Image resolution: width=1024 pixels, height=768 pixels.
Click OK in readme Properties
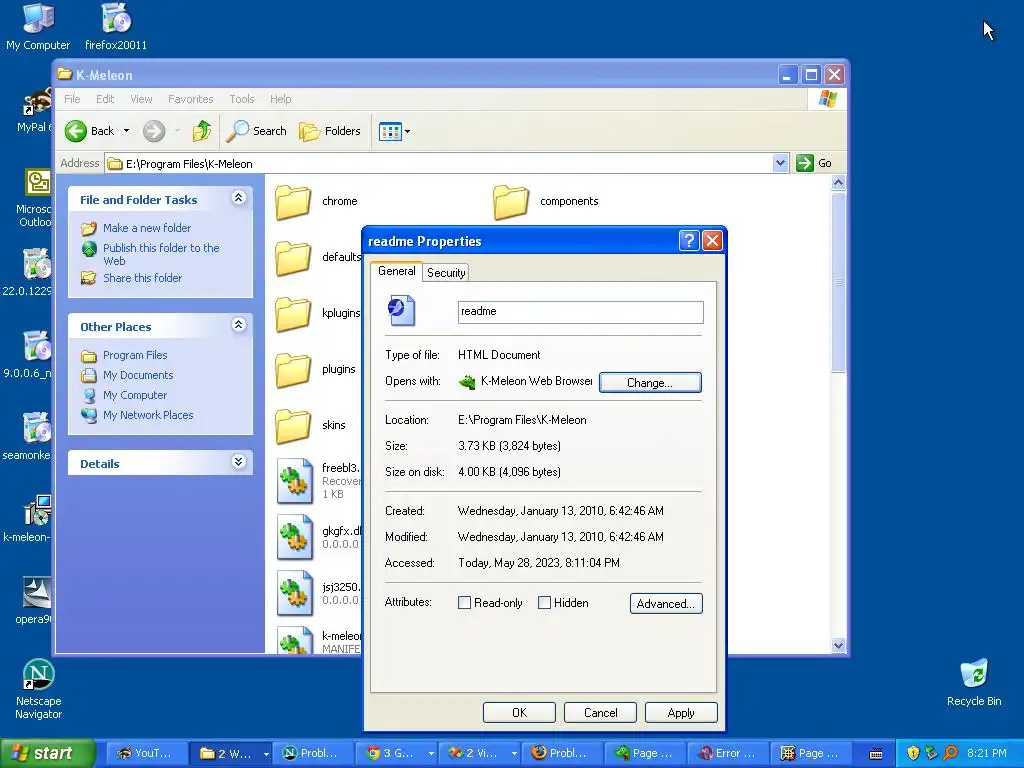click(519, 712)
